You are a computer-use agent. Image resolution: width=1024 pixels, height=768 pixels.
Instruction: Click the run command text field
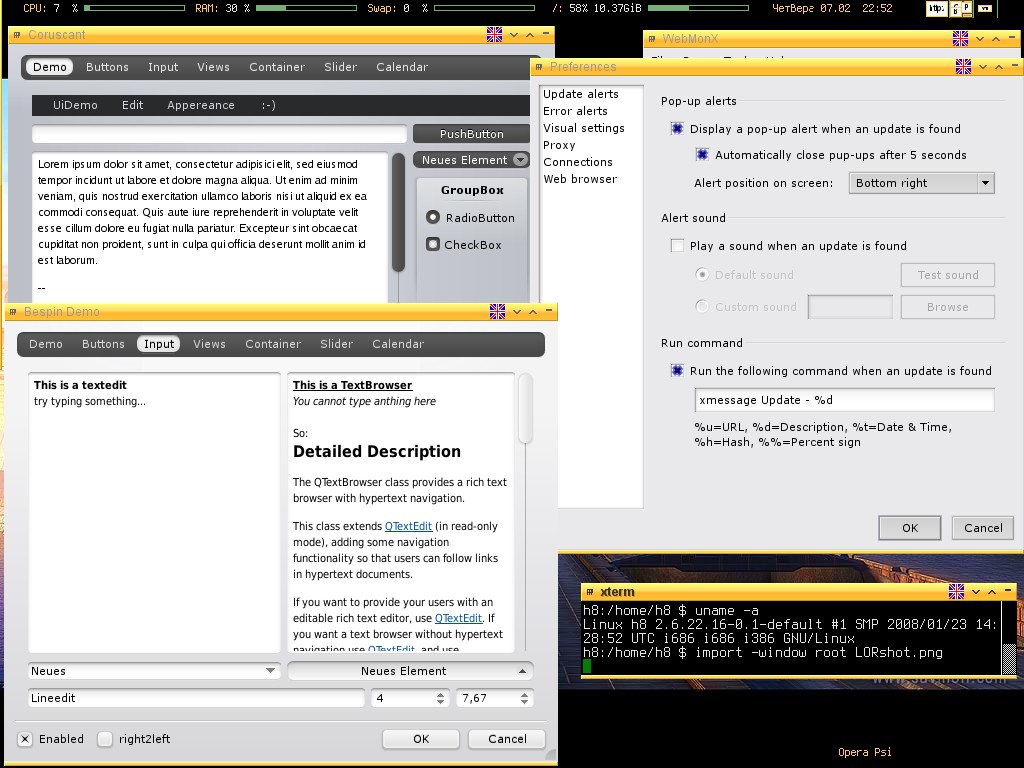point(844,400)
